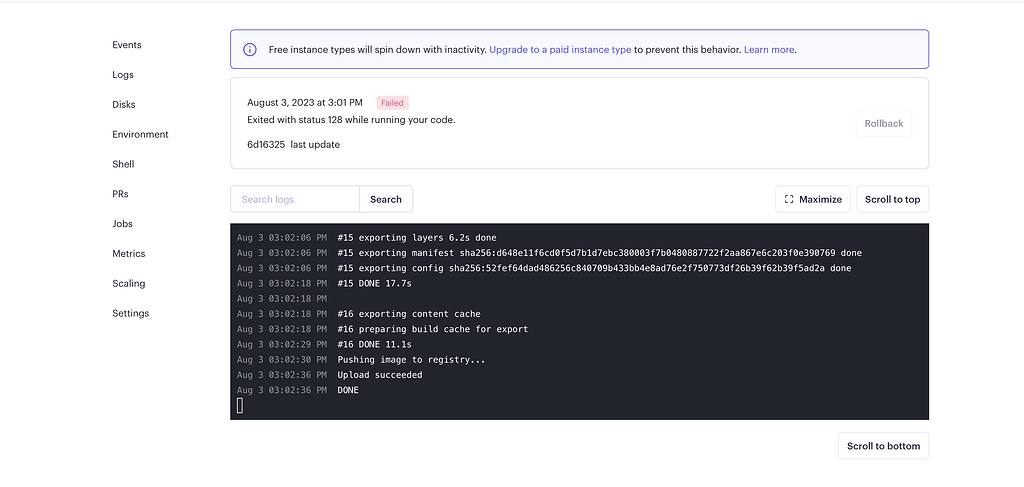
Task: Click the Search button
Action: point(386,199)
